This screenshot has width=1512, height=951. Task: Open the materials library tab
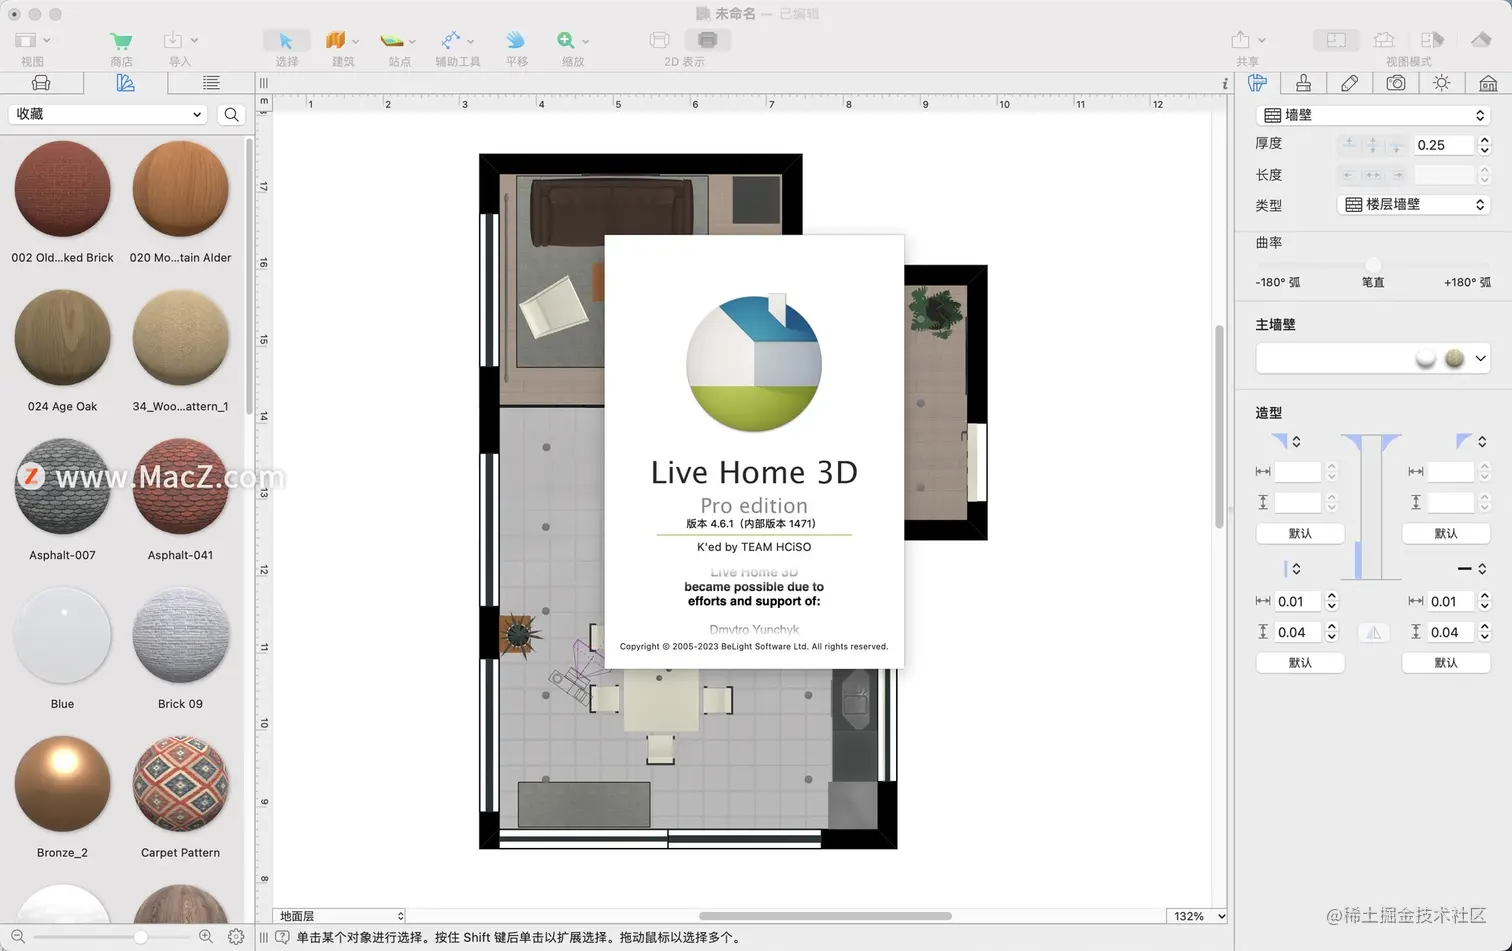click(125, 83)
